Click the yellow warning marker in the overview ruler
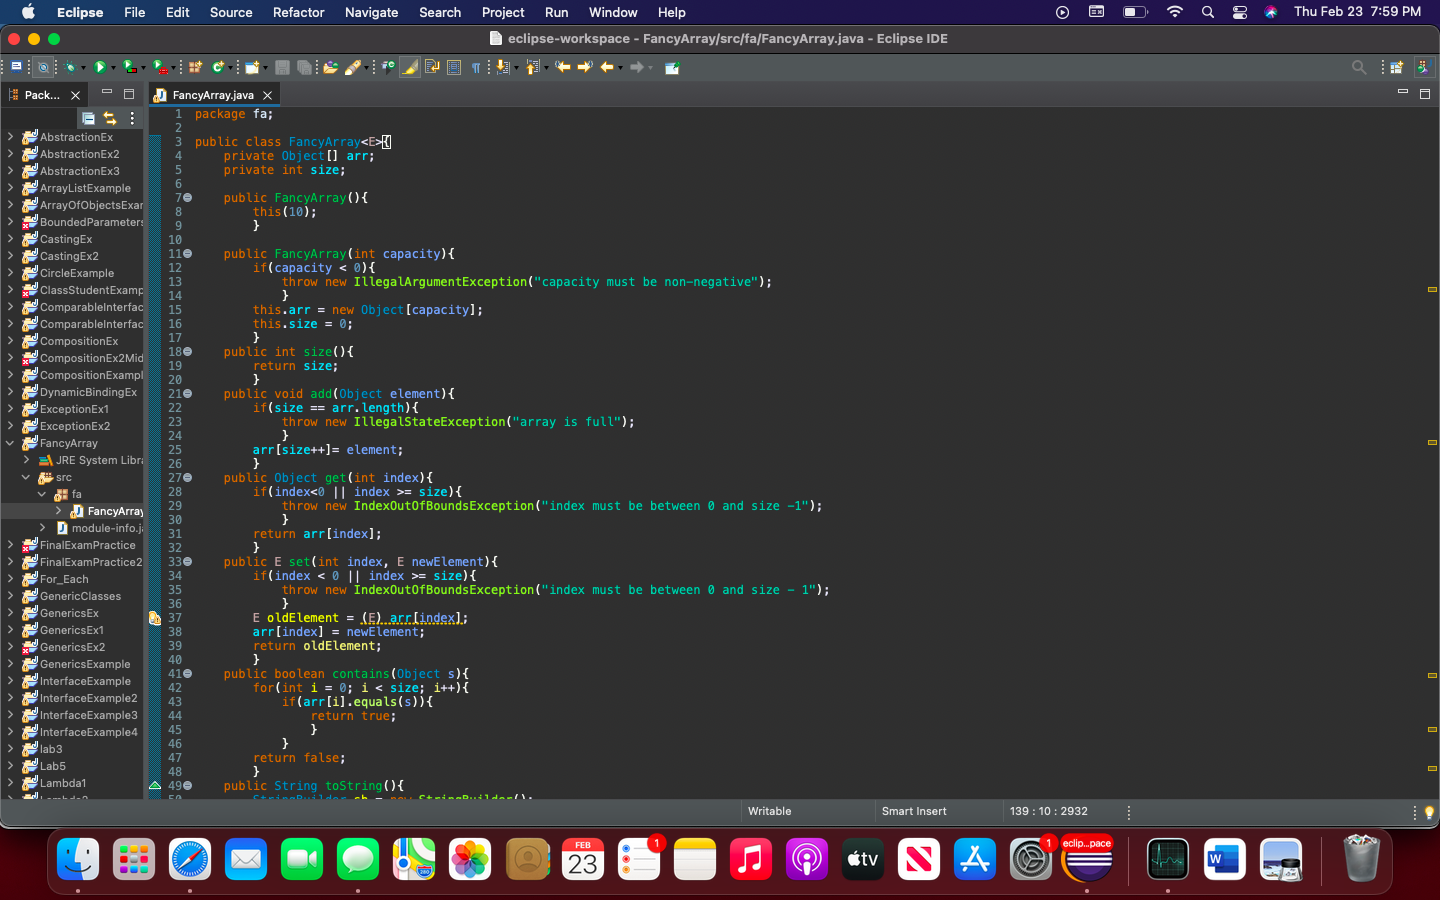The height and width of the screenshot is (900, 1440). tap(1432, 288)
